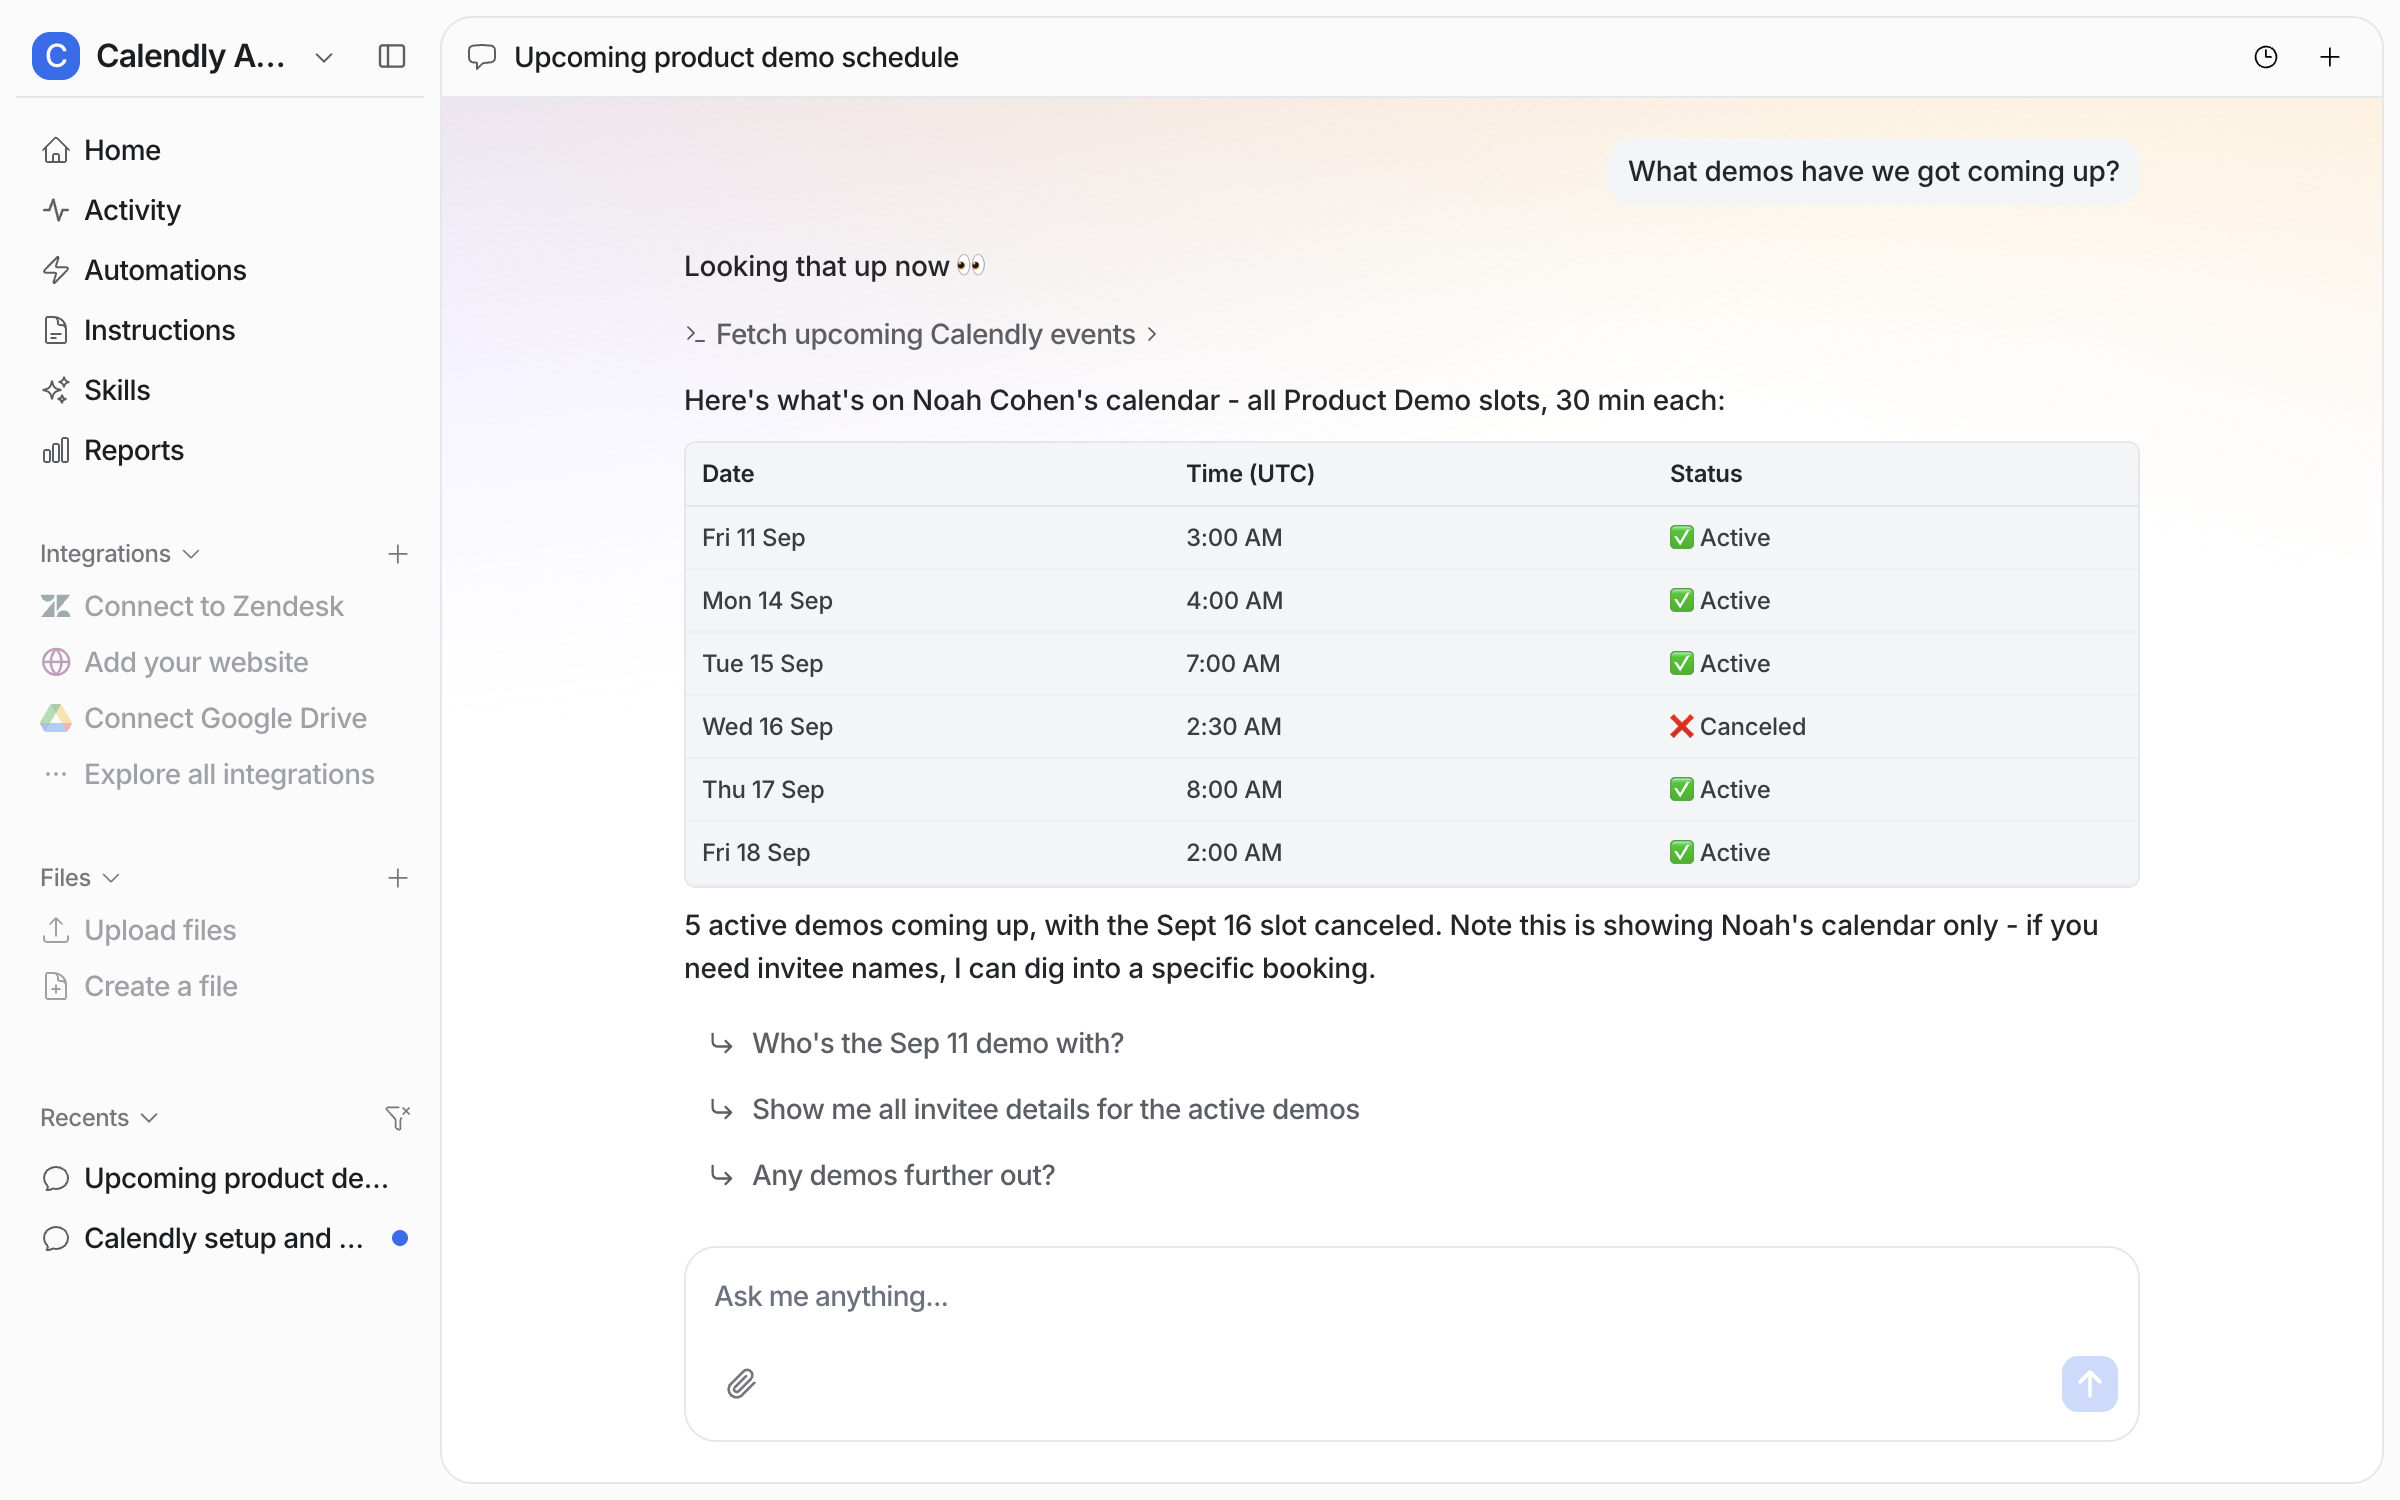Click the unread blue dot indicator

[x=400, y=1238]
